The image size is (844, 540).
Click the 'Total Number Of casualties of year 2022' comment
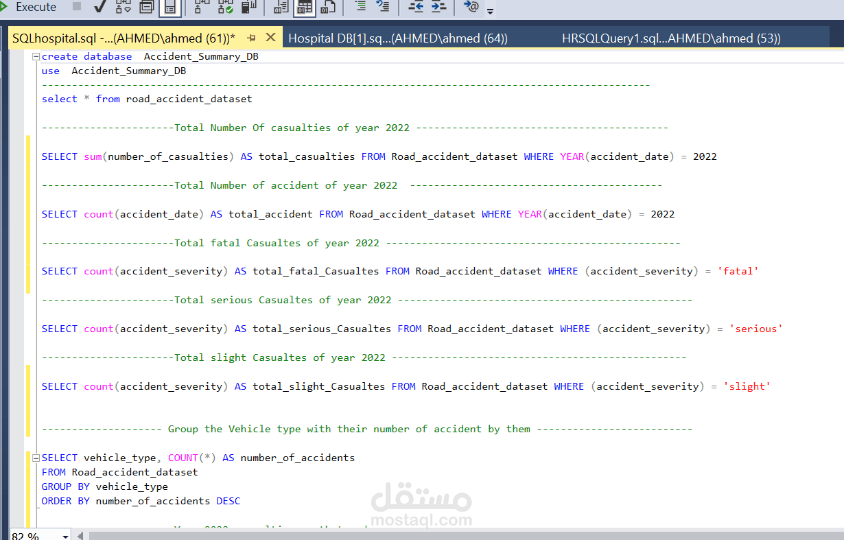coord(292,128)
